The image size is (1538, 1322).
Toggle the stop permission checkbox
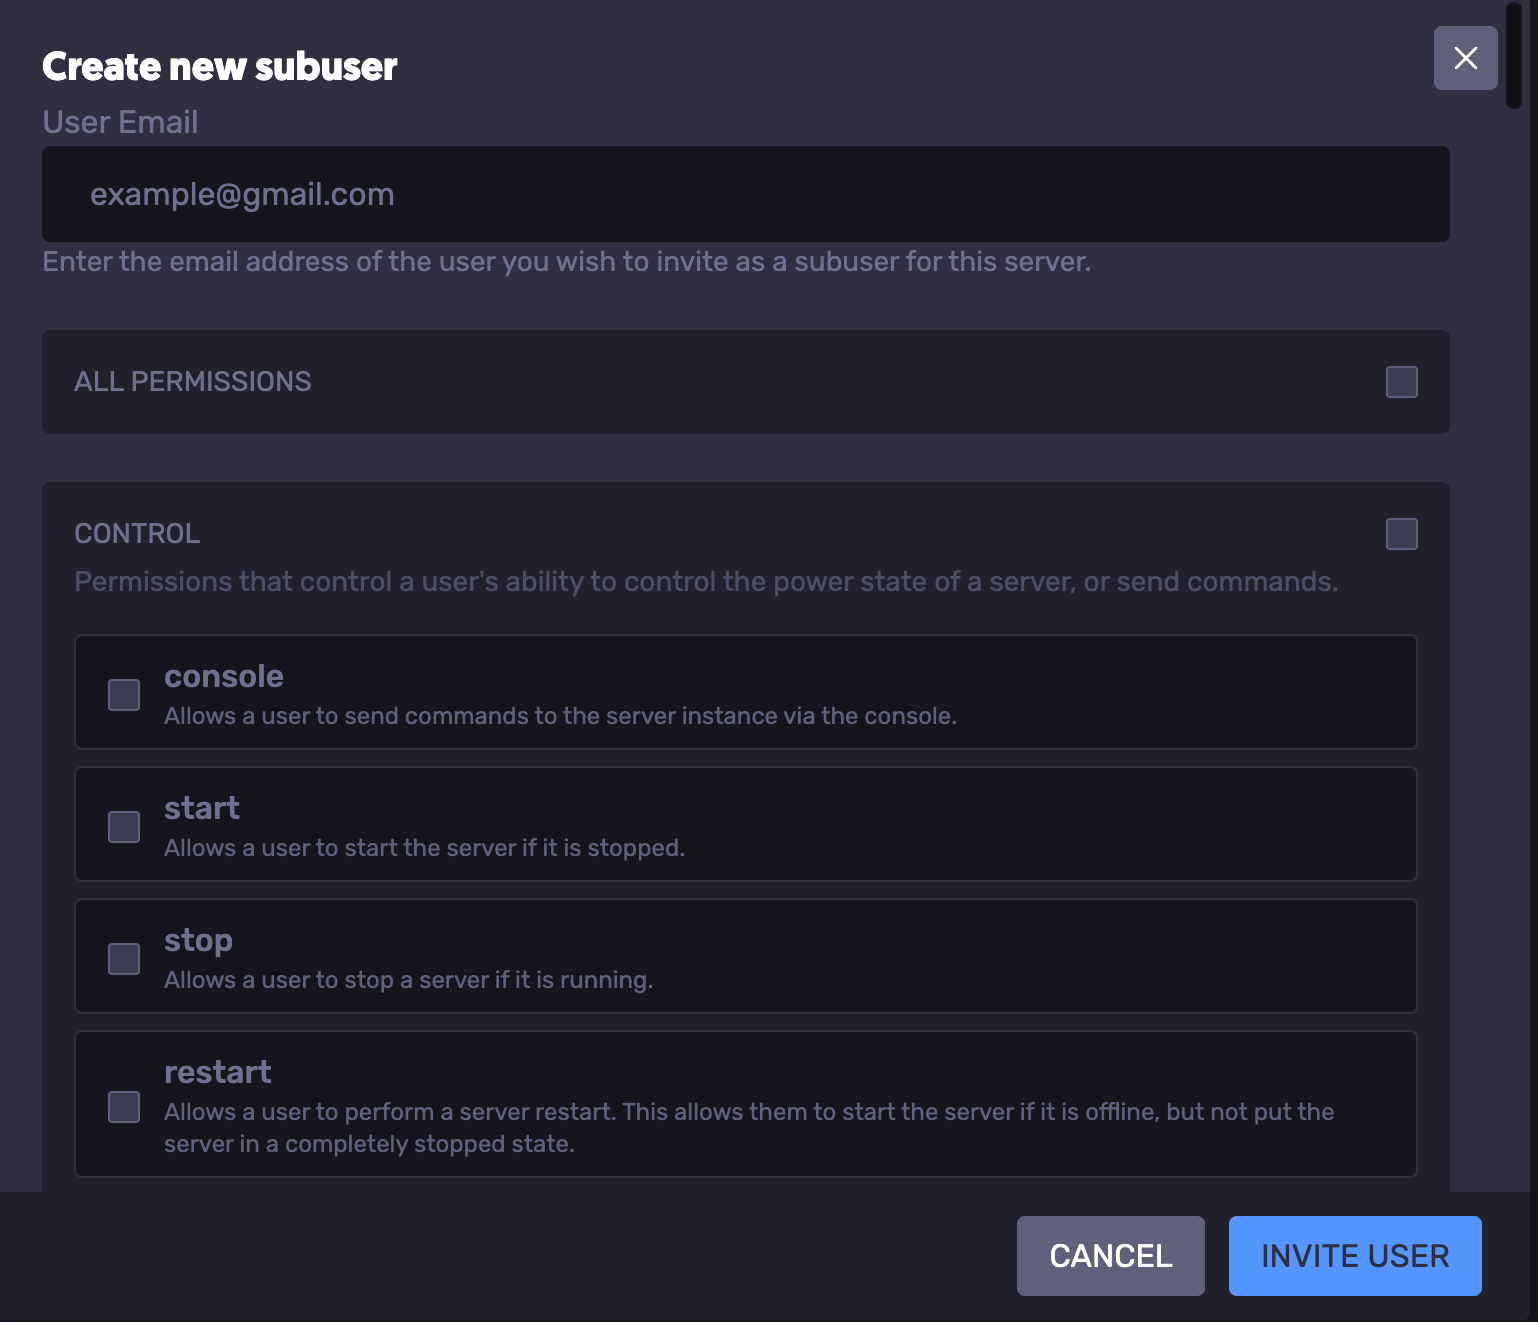click(x=124, y=959)
